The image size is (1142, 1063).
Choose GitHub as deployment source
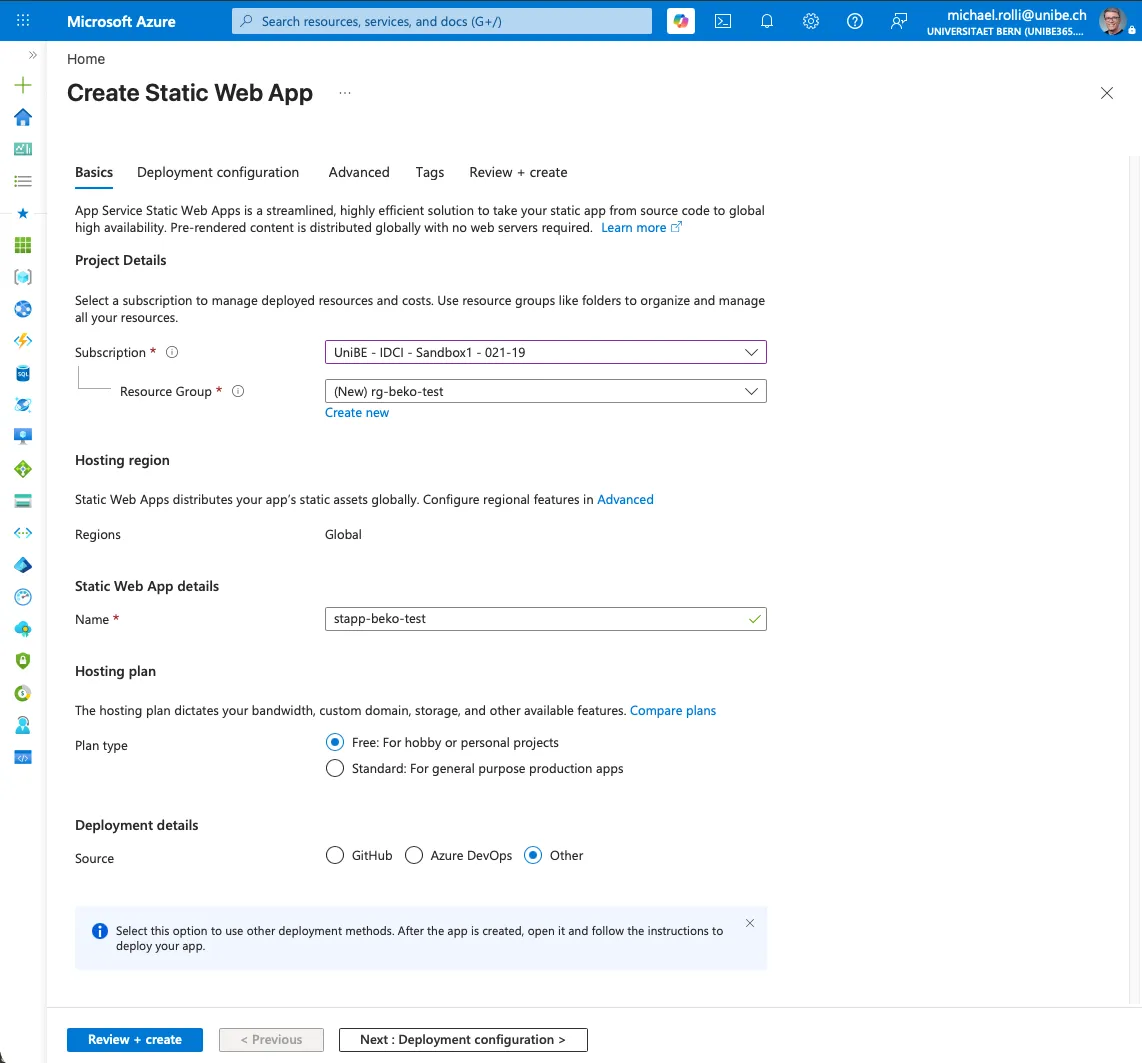coord(334,855)
